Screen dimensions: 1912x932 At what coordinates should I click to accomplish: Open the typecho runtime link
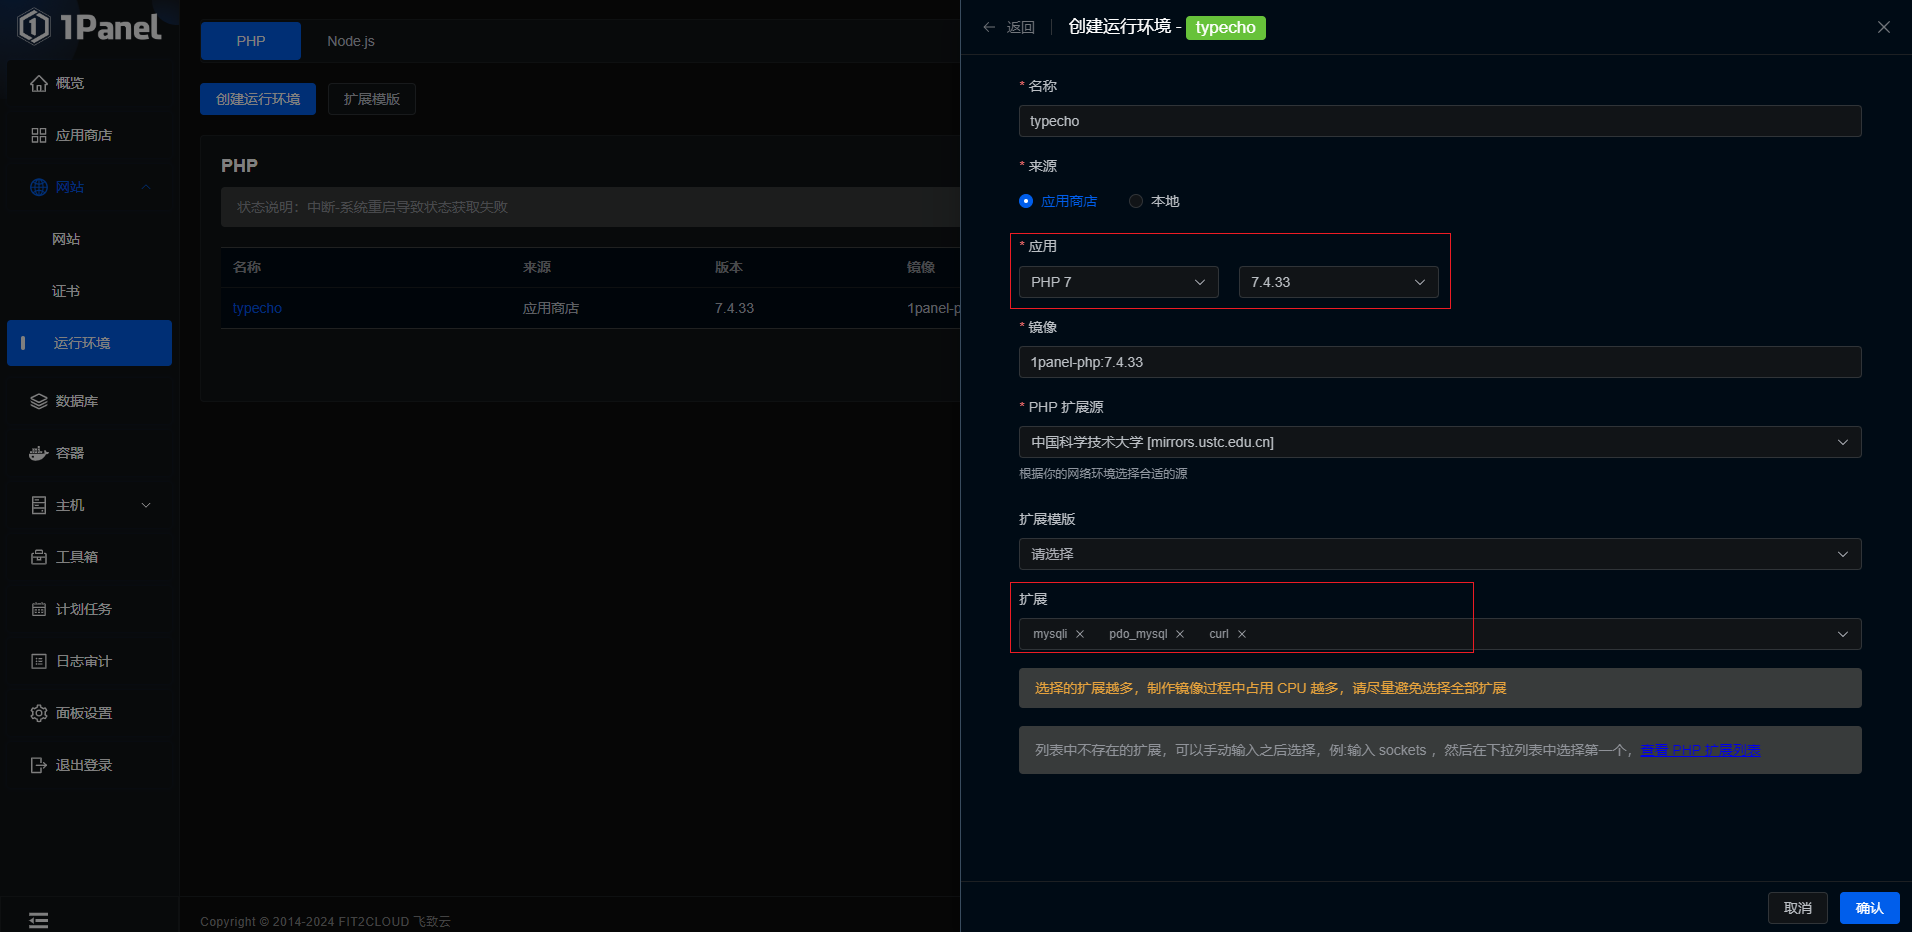tap(257, 308)
